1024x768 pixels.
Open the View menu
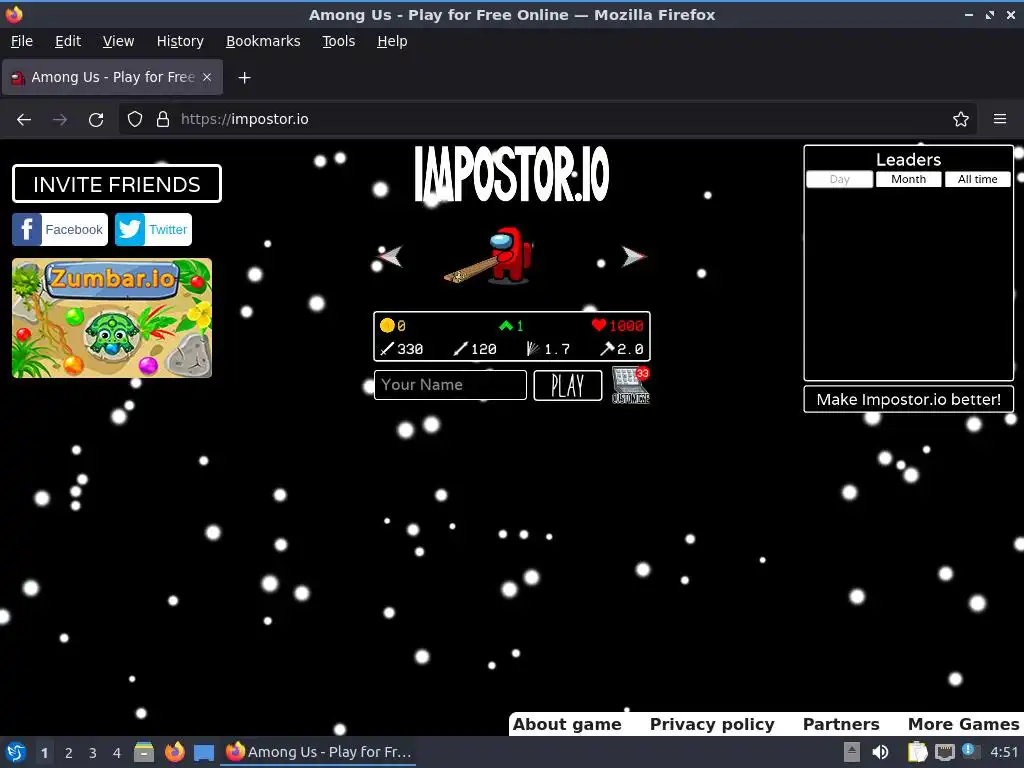(x=118, y=41)
